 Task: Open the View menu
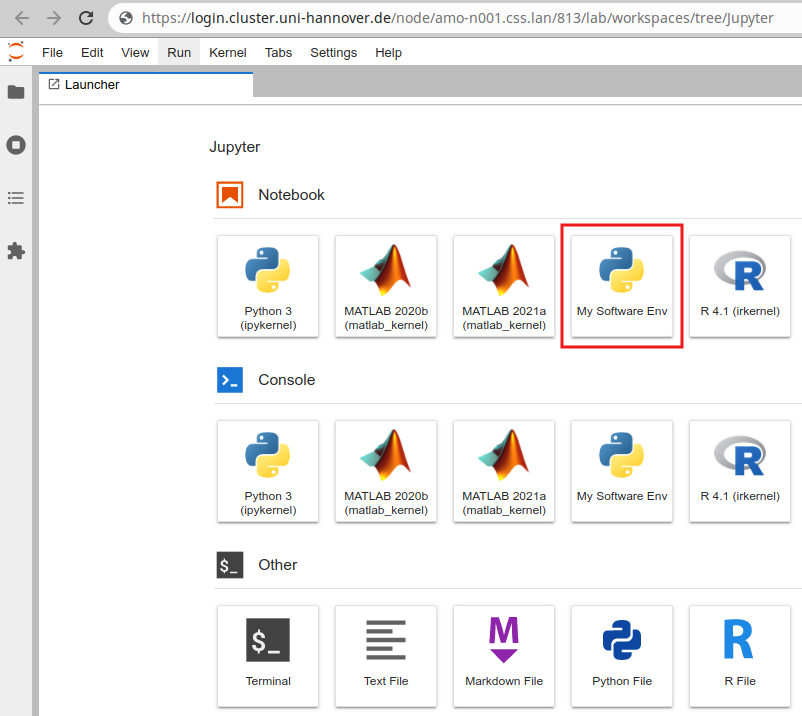click(135, 53)
